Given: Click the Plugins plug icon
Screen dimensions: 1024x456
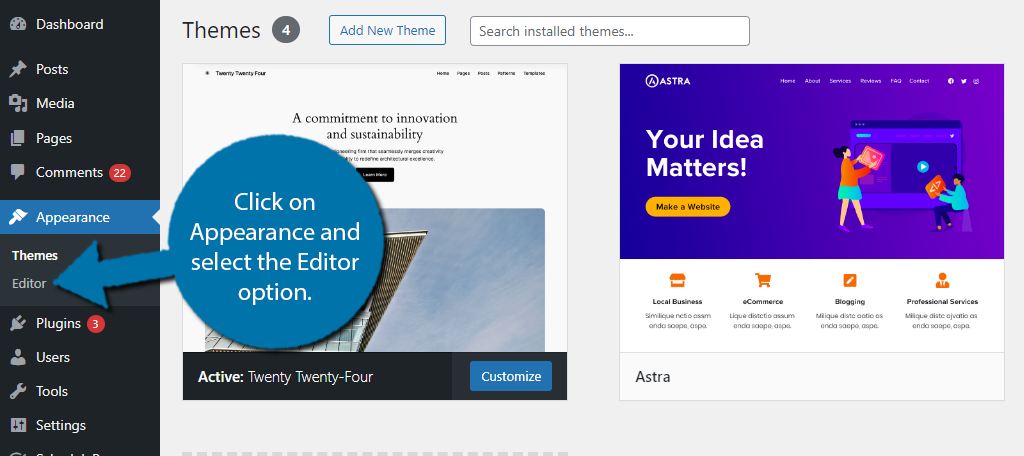Looking at the screenshot, I should [18, 323].
